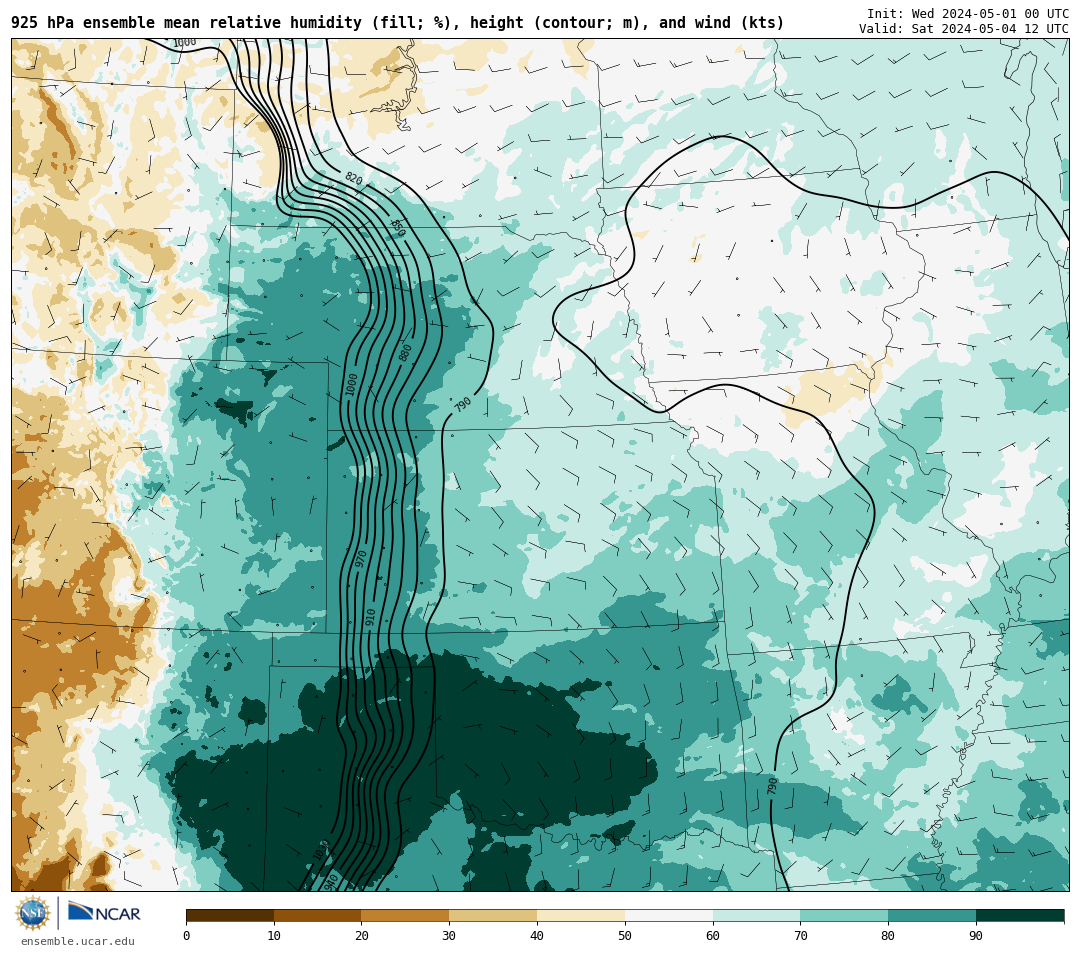1080x954 pixels.
Task: Click the NCAR logo
Action: pyautogui.click(x=104, y=913)
